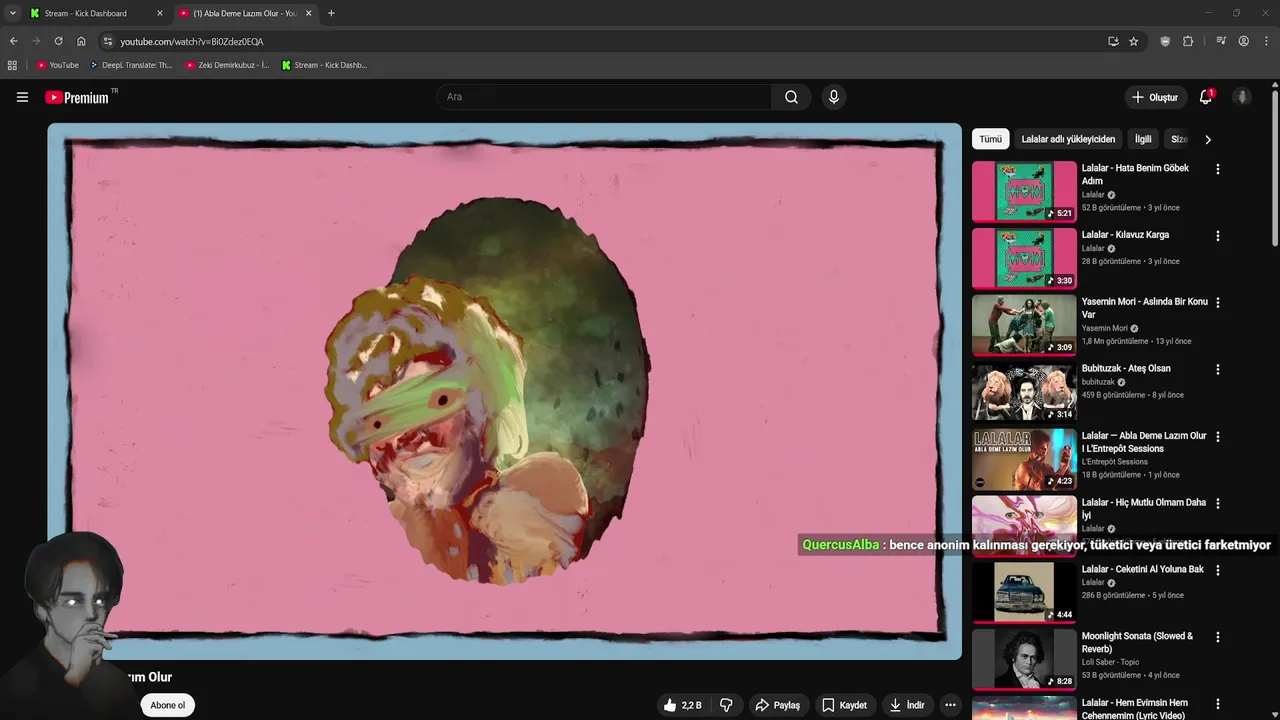
Task: Click the search magnifier button
Action: click(x=791, y=97)
